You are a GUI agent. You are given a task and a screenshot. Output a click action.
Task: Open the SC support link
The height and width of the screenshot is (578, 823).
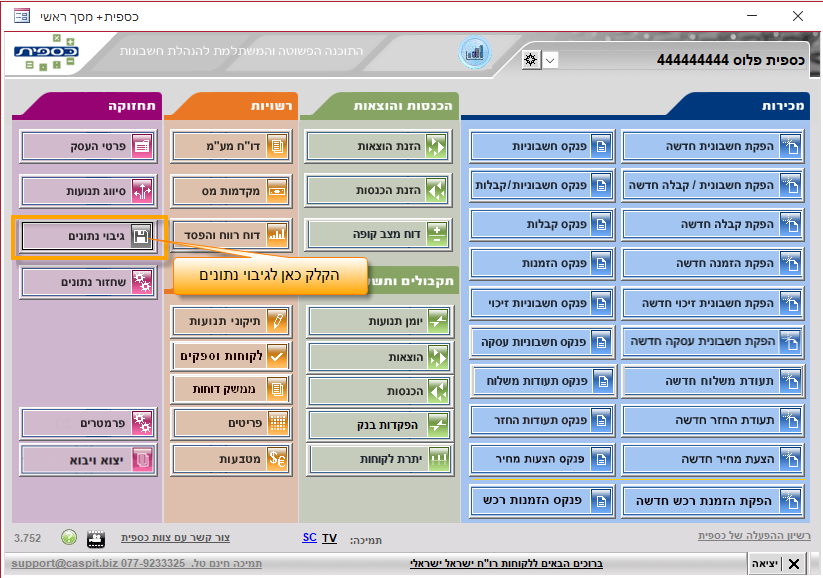coord(309,538)
